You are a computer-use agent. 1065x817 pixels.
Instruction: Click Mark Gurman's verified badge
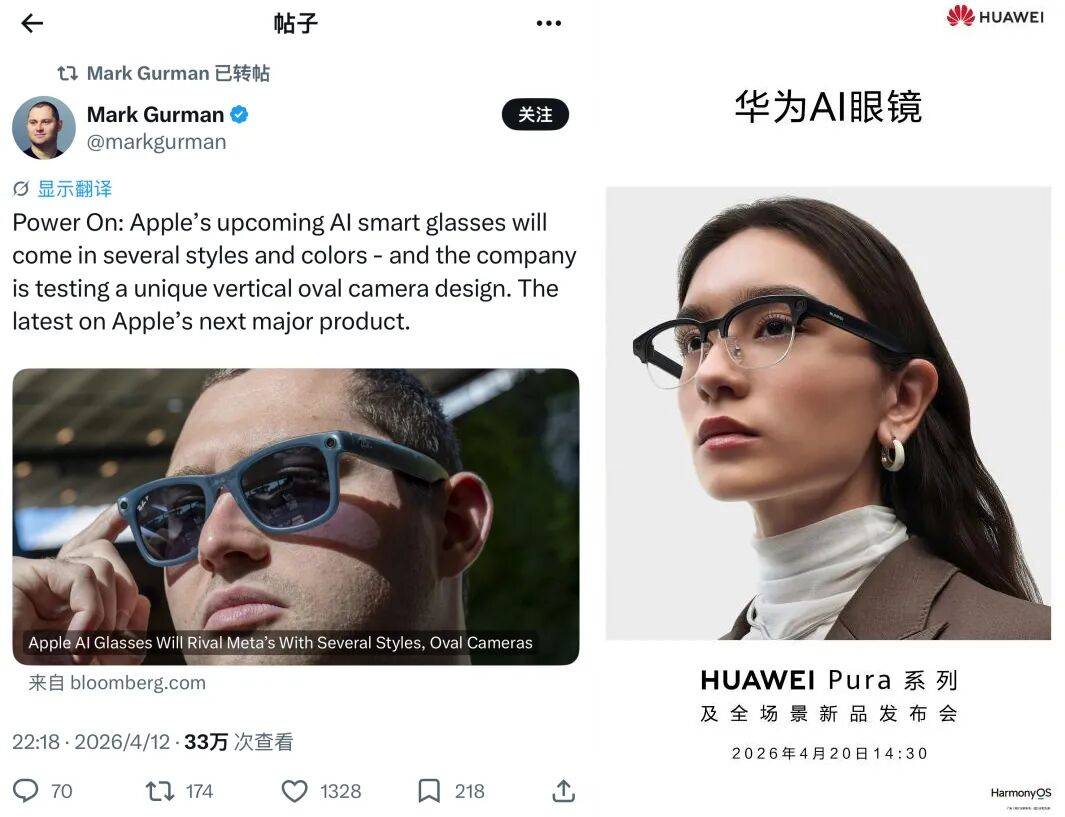click(x=239, y=114)
